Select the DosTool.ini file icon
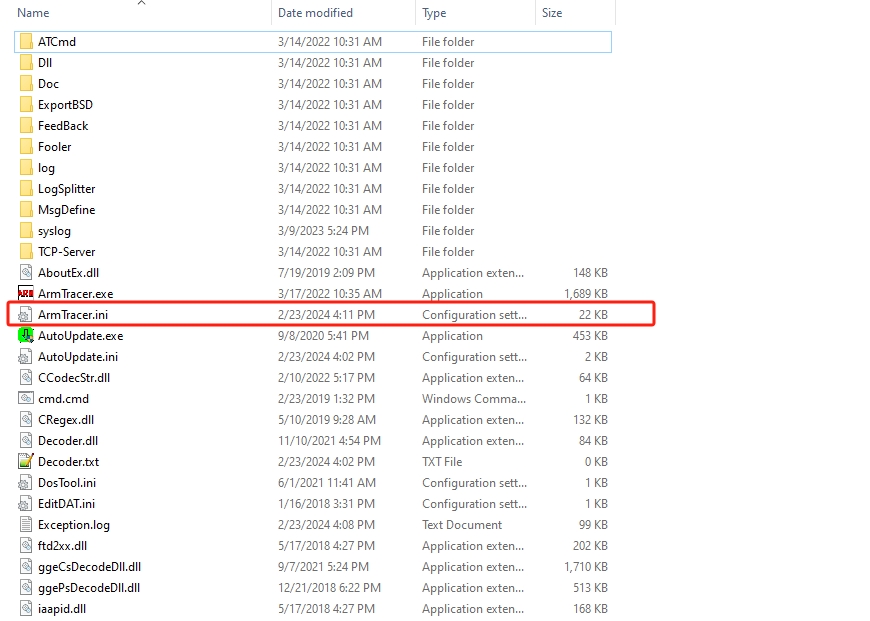 coord(24,483)
